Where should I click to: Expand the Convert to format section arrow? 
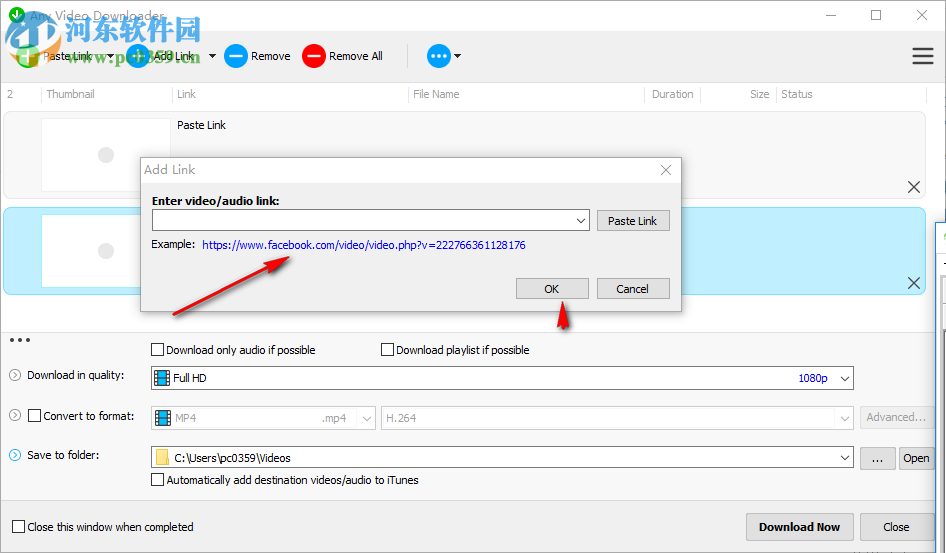tap(15, 416)
